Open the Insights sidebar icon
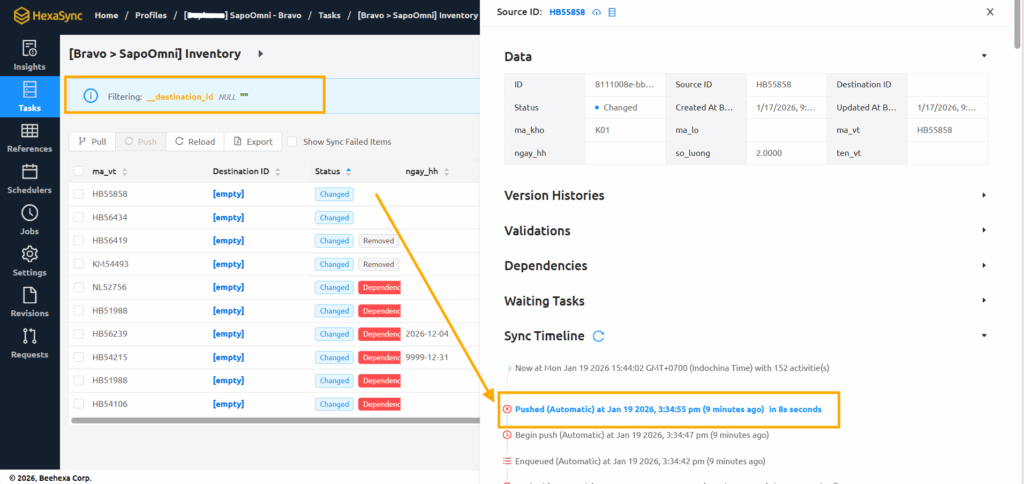Viewport: 1024px width, 484px height. coord(29,54)
